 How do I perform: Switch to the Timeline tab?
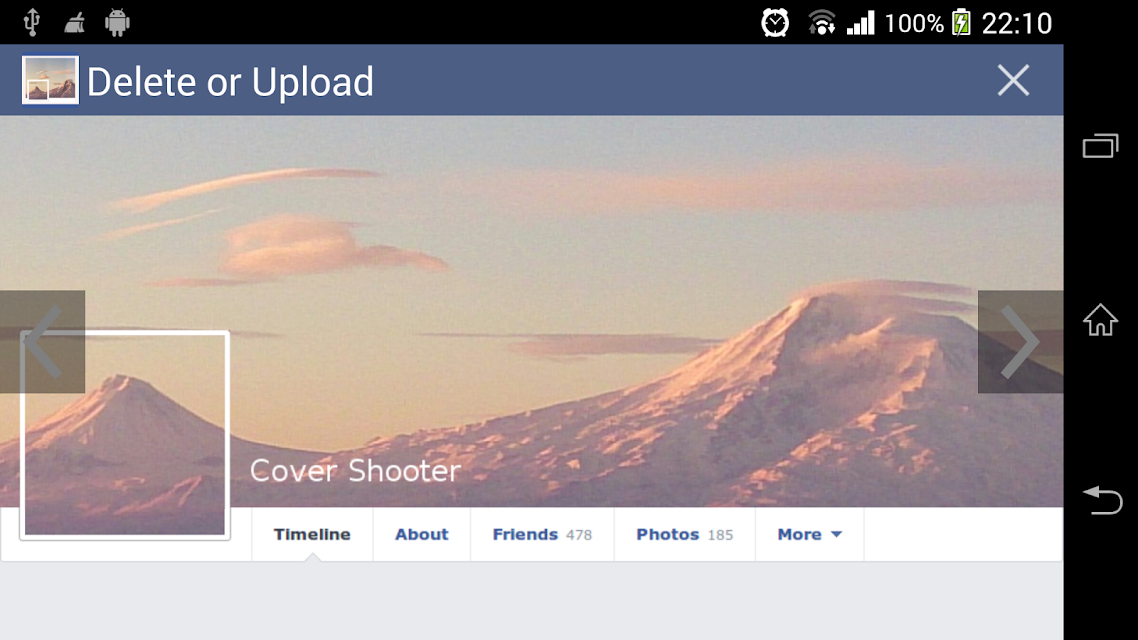[x=312, y=534]
